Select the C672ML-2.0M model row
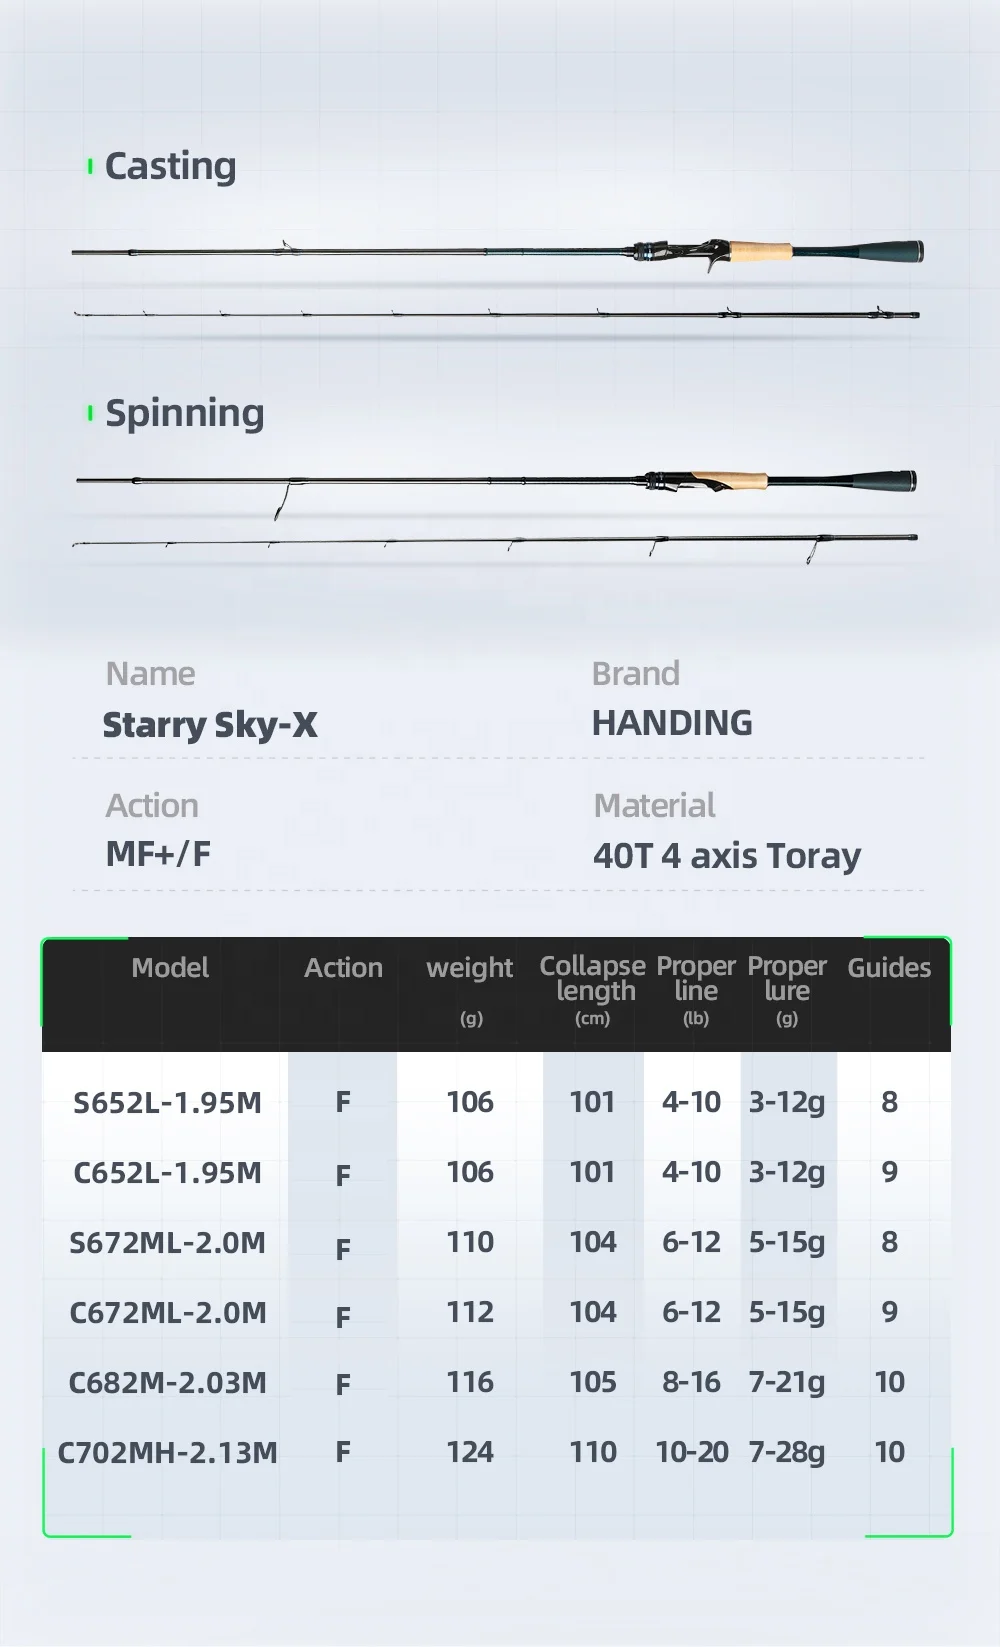Viewport: 1000px width, 1647px height. [496, 1312]
